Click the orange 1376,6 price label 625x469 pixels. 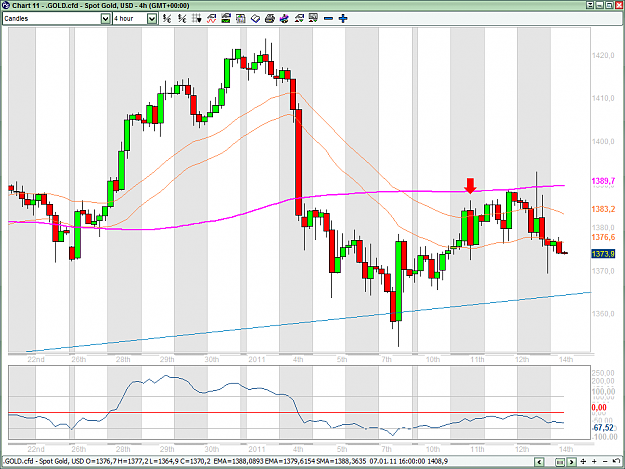click(x=603, y=237)
